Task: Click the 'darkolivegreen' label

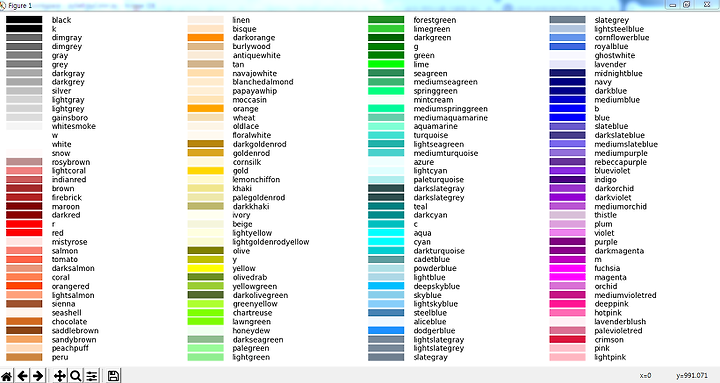Action: pos(260,295)
